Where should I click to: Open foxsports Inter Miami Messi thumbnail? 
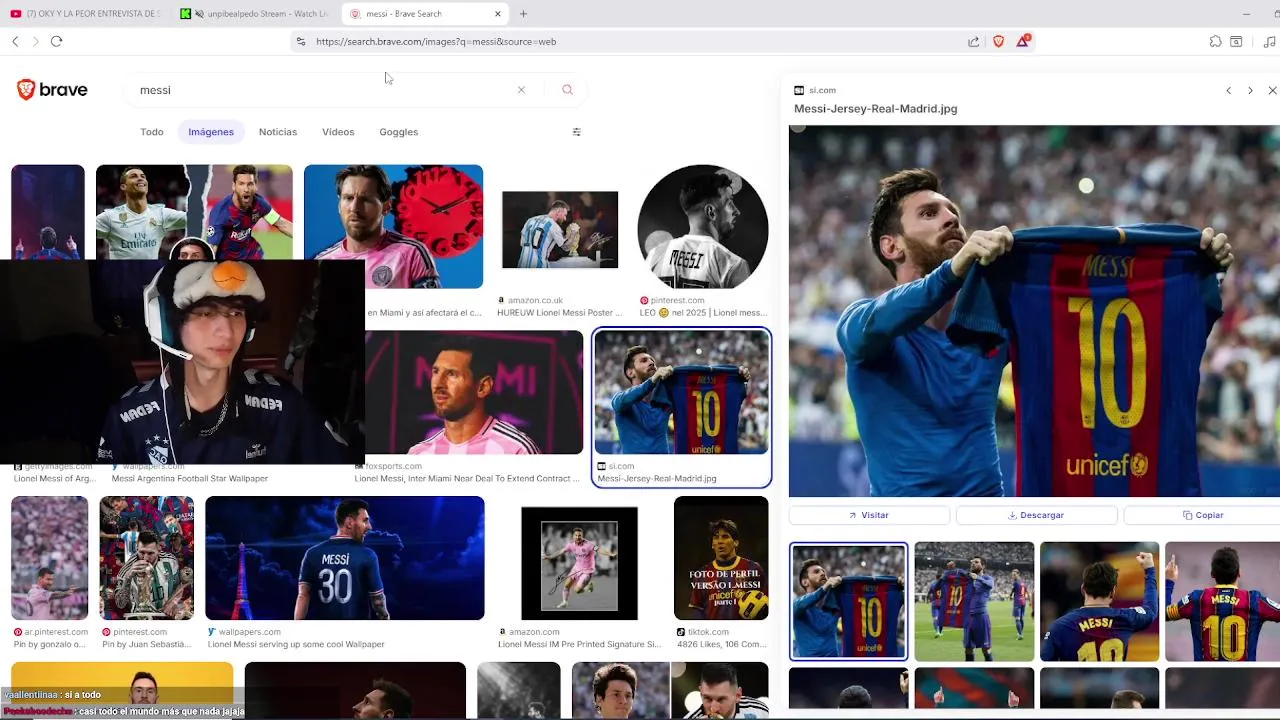coord(474,393)
